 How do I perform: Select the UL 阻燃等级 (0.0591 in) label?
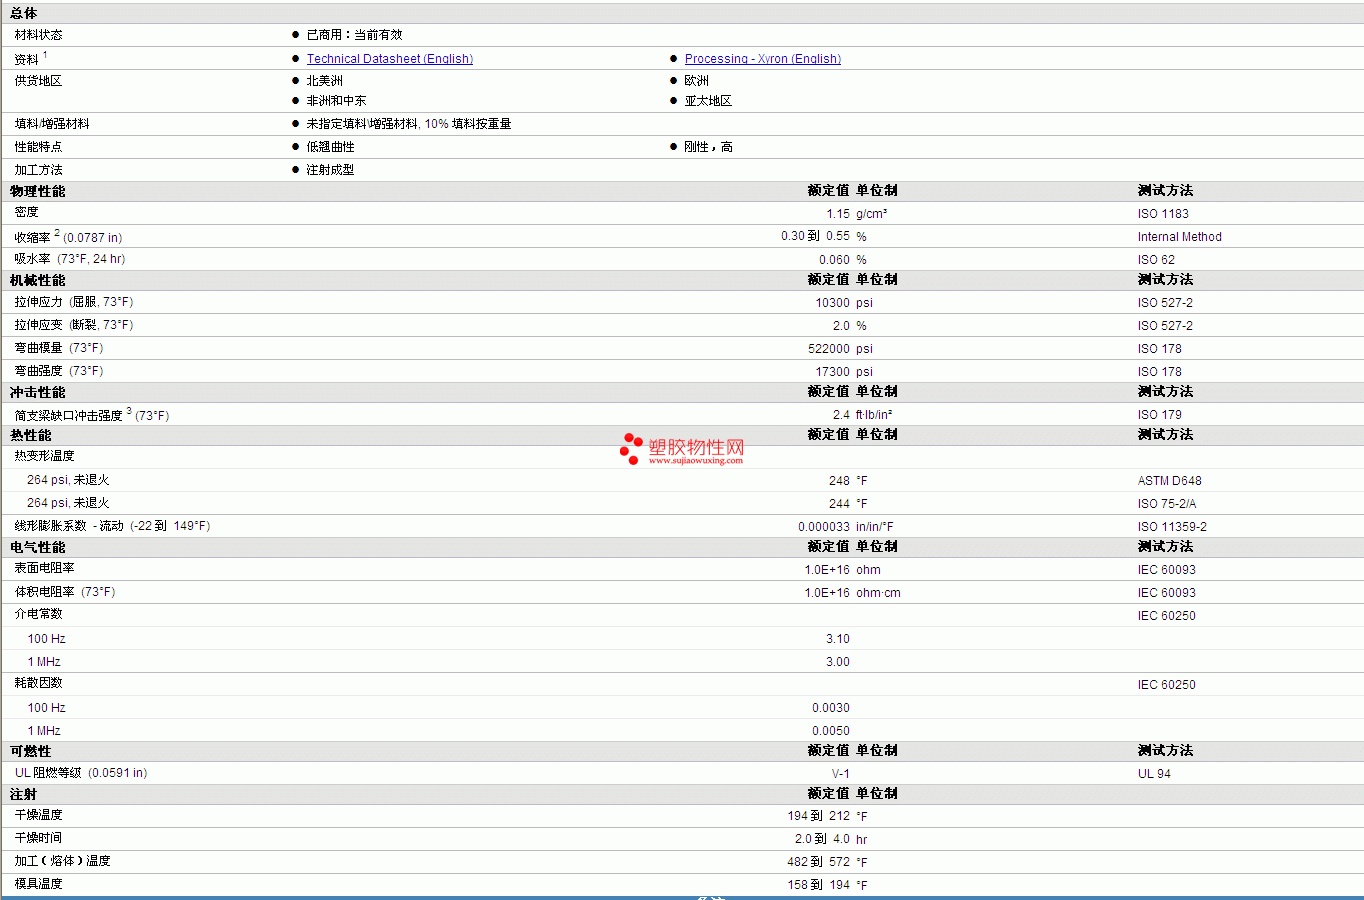pos(81,773)
